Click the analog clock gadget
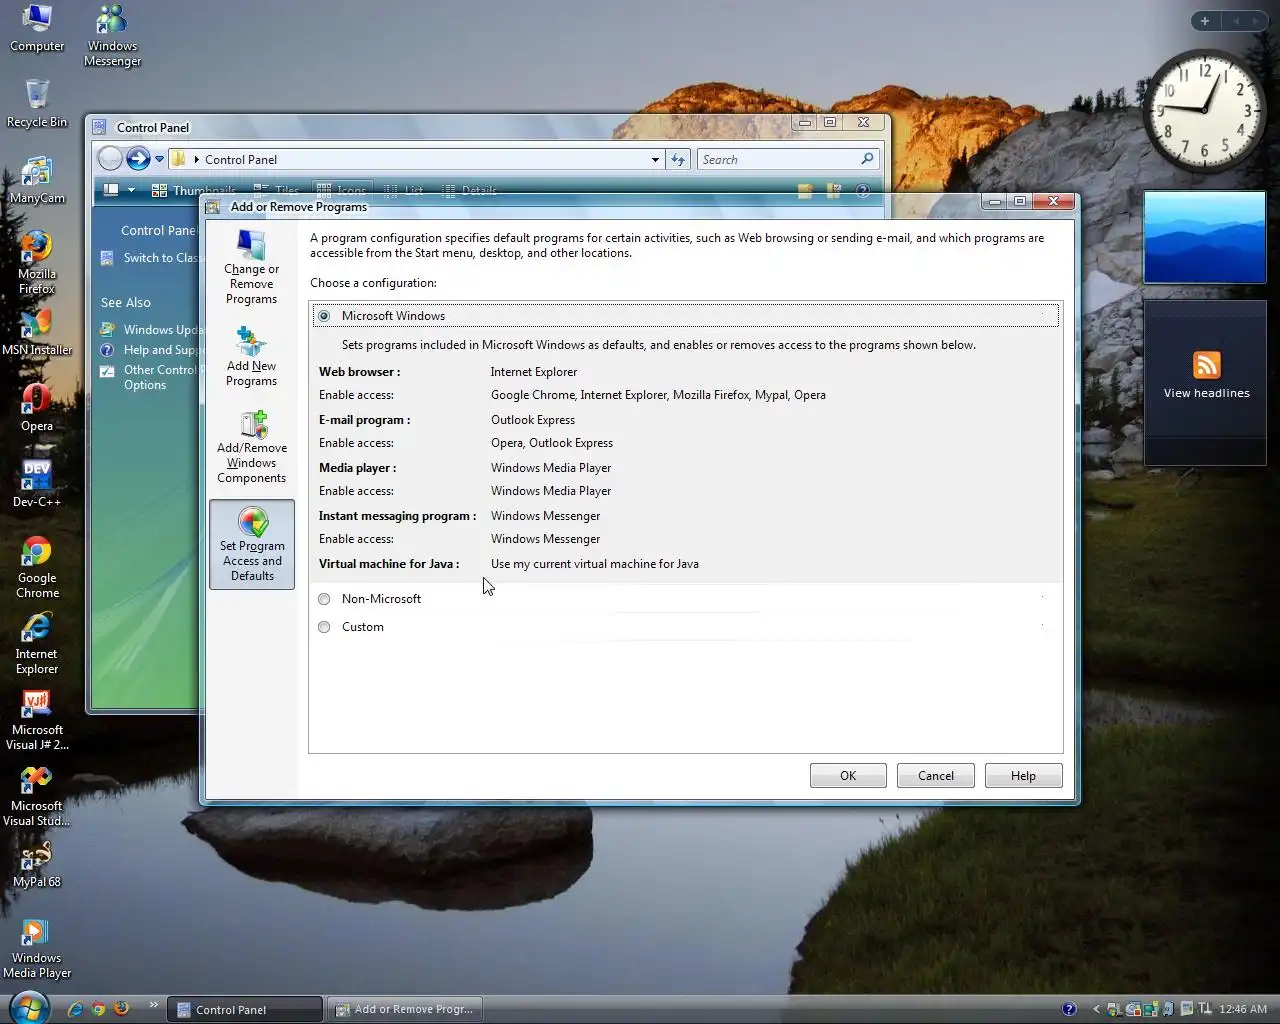1280x1024 pixels. pos(1205,110)
